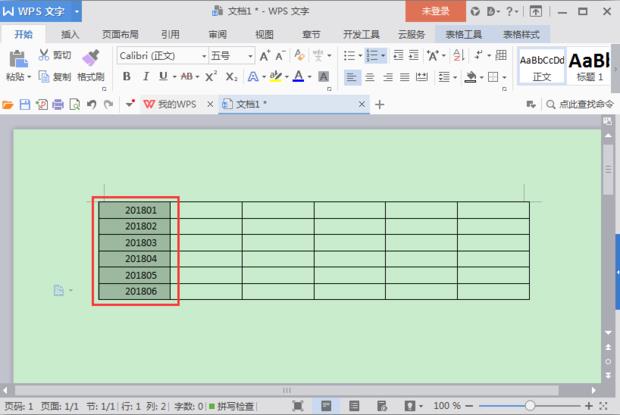Screen dimensions: 620x415
Task: Open the underline style dropdown arrow
Action: [x=174, y=77]
